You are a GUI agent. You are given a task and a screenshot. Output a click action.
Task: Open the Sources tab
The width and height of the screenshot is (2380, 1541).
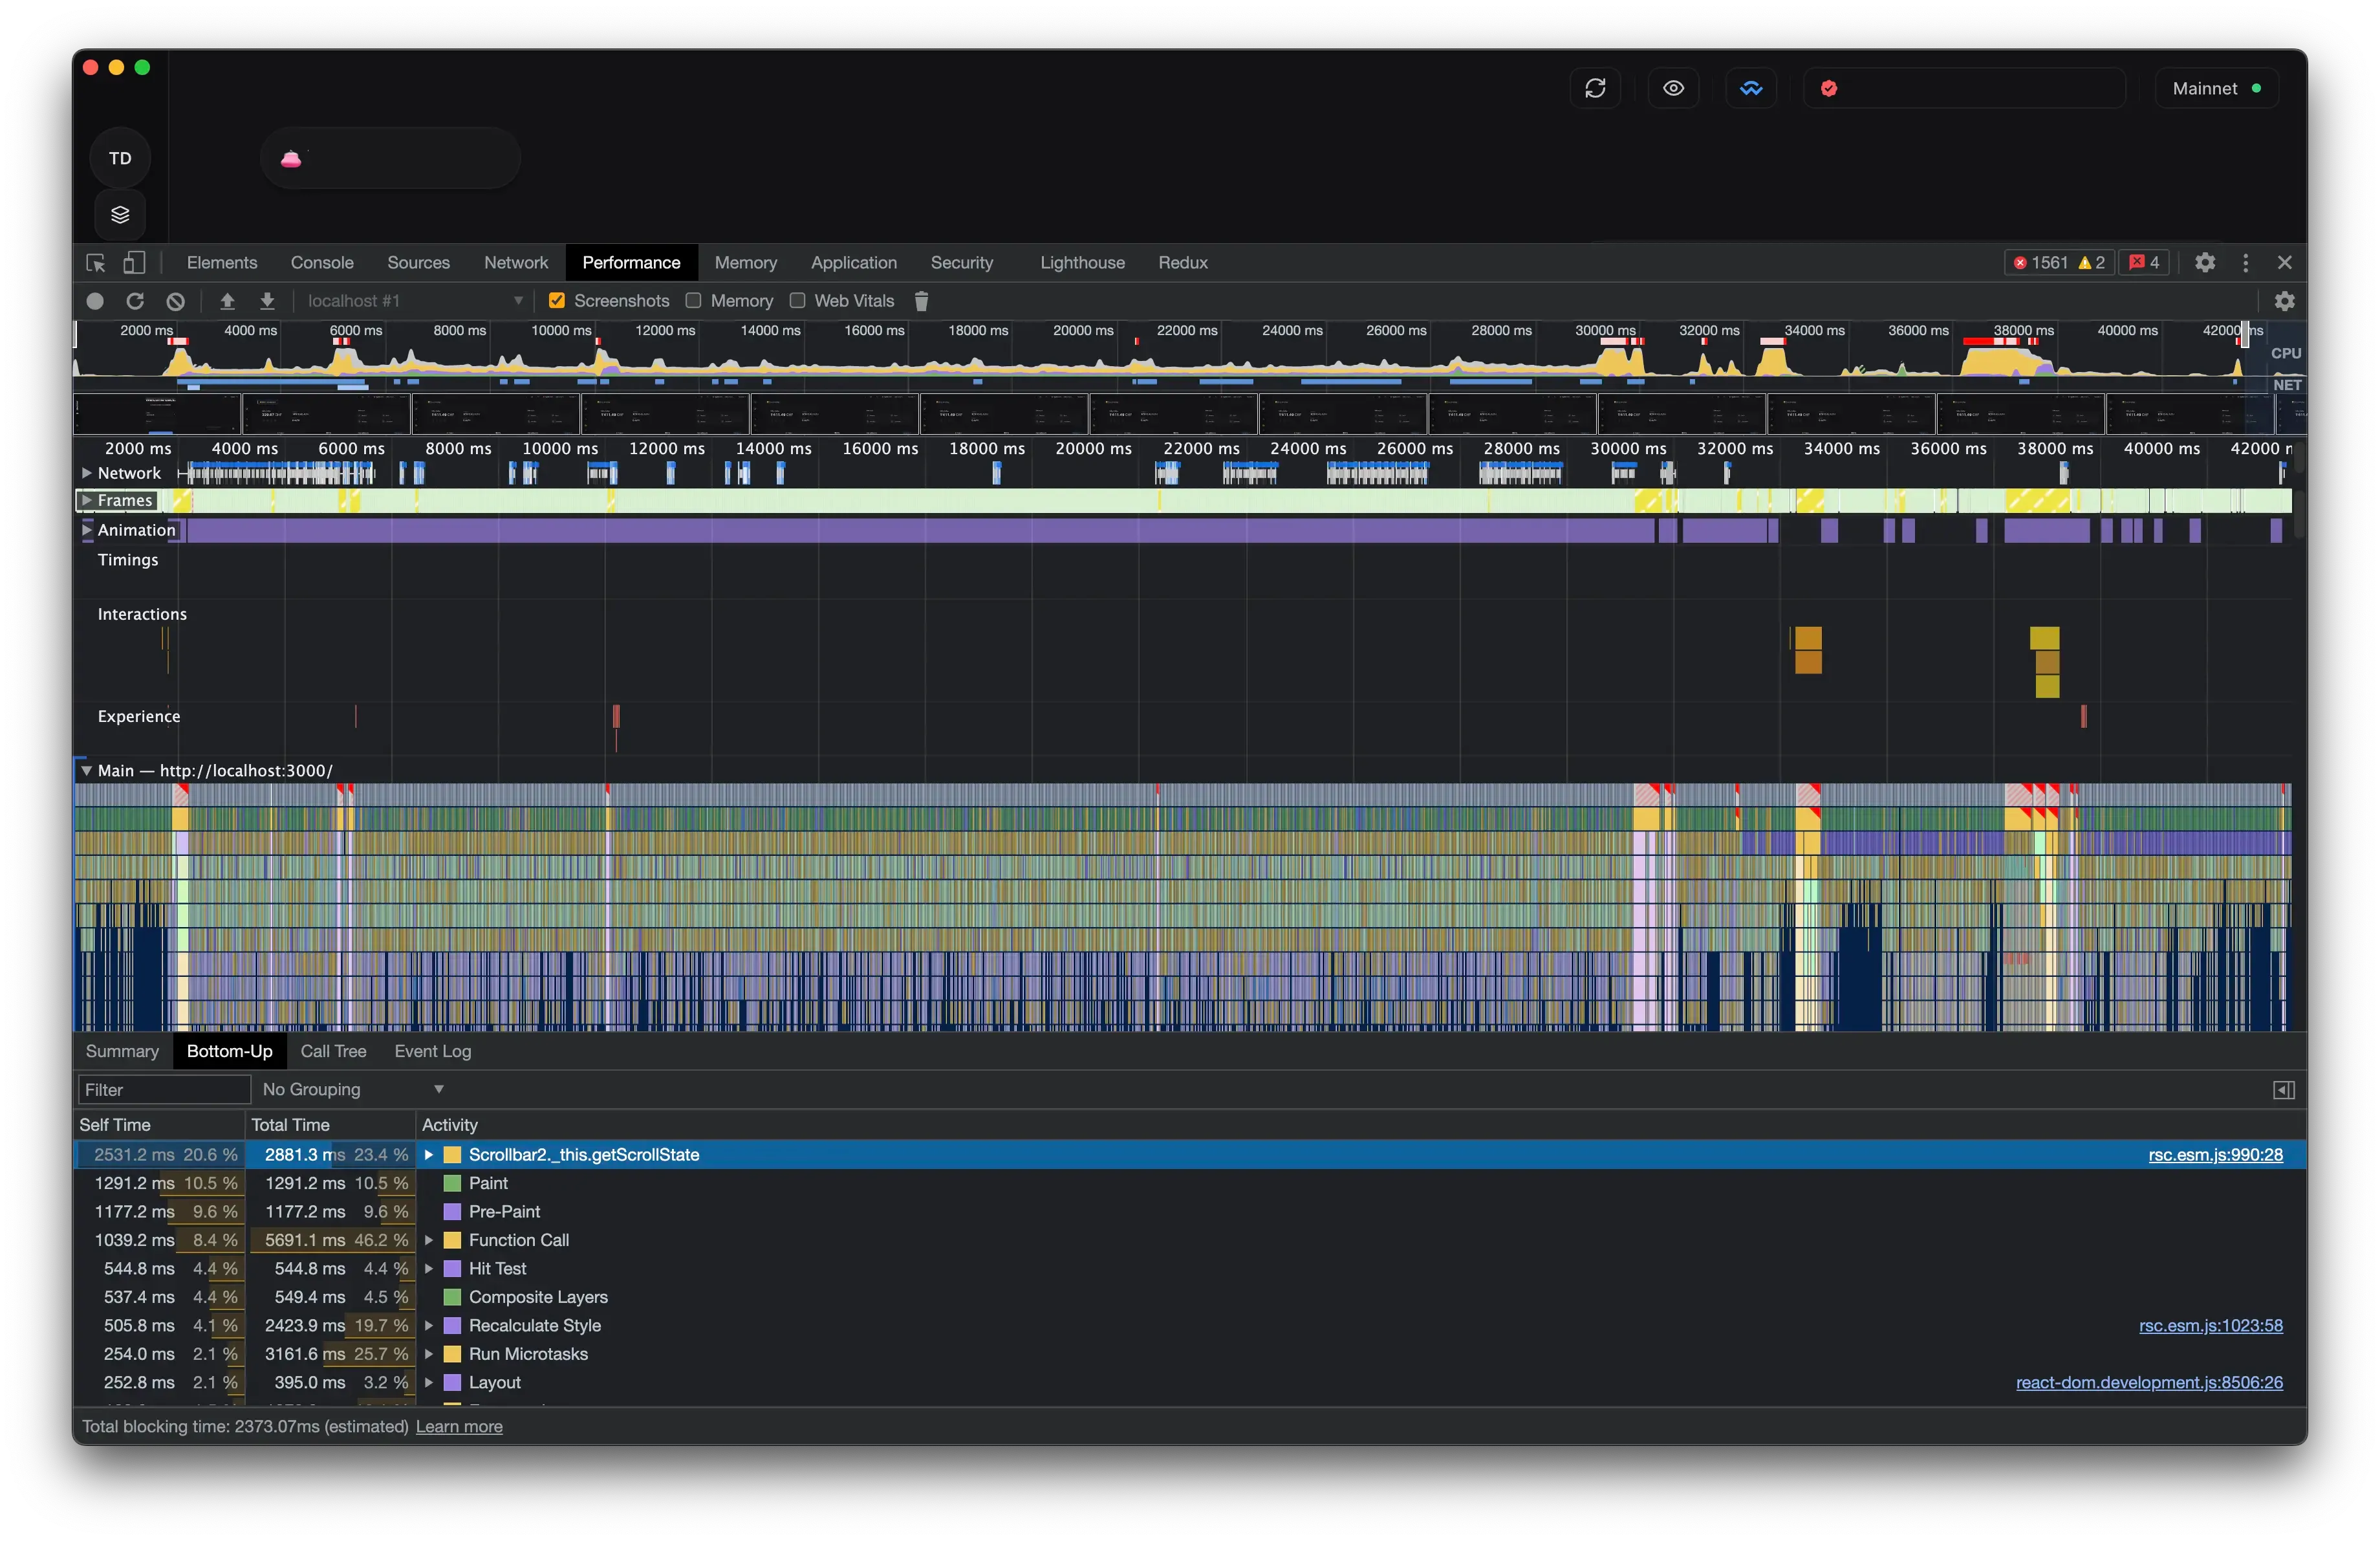pyautogui.click(x=418, y=263)
